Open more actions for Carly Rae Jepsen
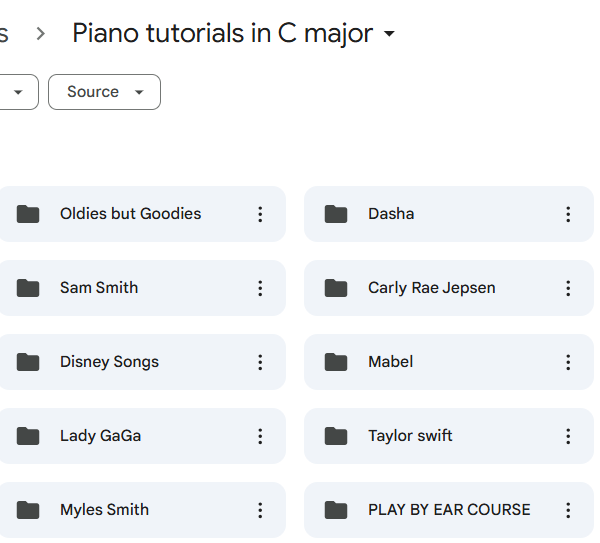This screenshot has width=600, height=543. tap(568, 288)
